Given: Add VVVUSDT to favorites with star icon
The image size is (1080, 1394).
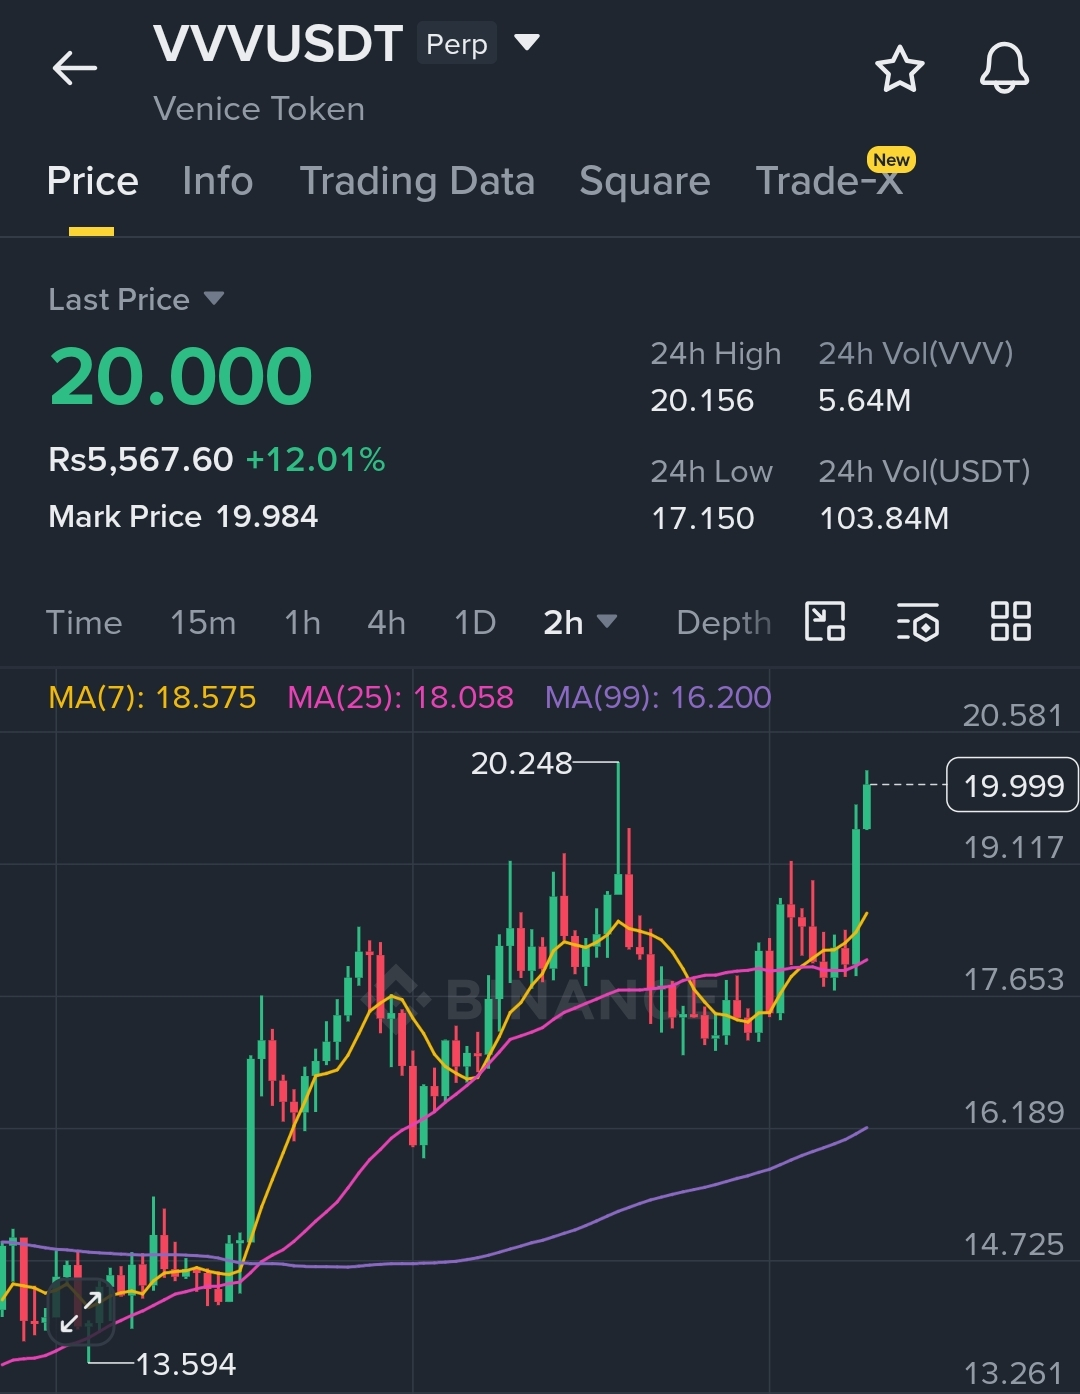Looking at the screenshot, I should point(899,69).
